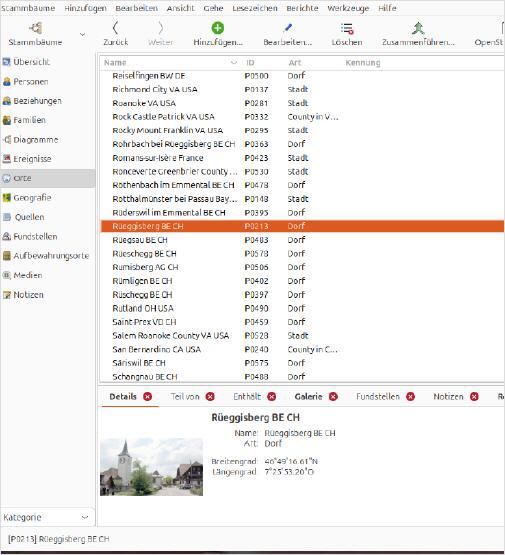The image size is (505, 555).
Task: Expand the dropdown arrow beside Stammbäume
Action: click(x=82, y=34)
